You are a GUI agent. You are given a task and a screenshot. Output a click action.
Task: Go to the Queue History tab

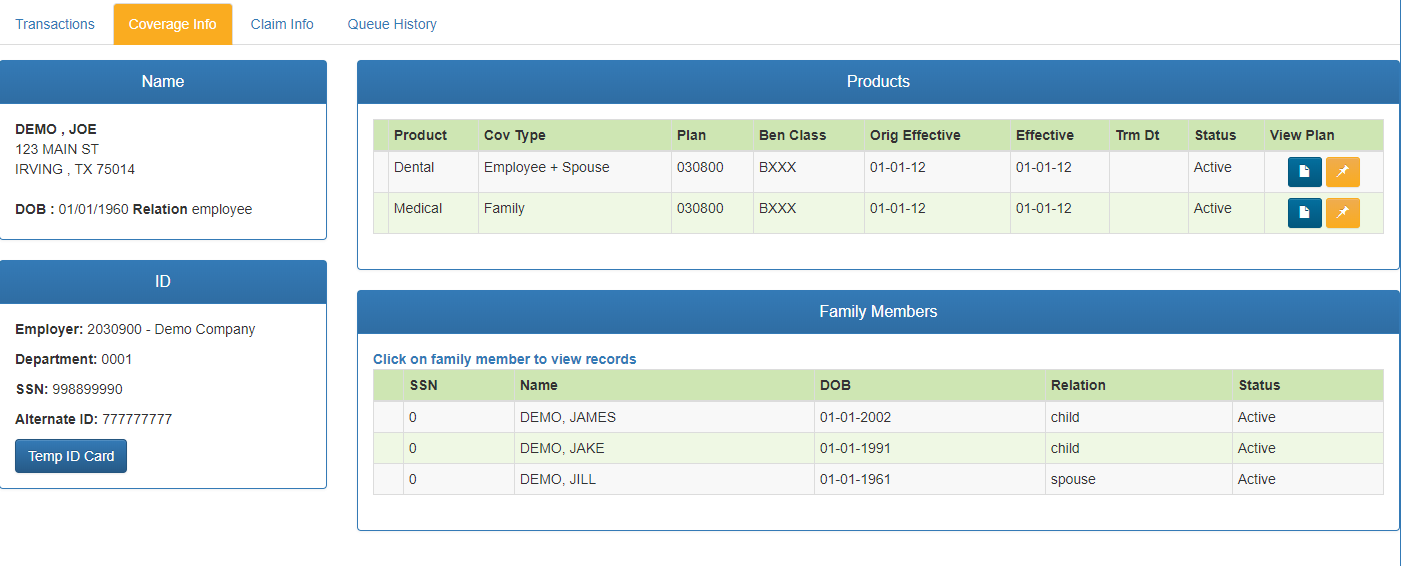click(x=392, y=24)
